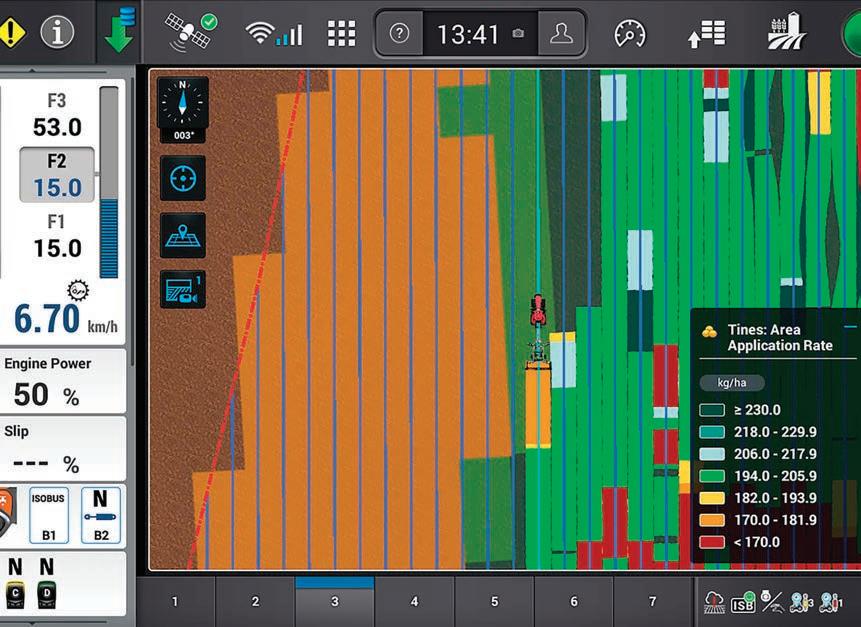Select the 206.0 - 217.9 light blue swatch
This screenshot has height=627, width=861.
coord(712,454)
